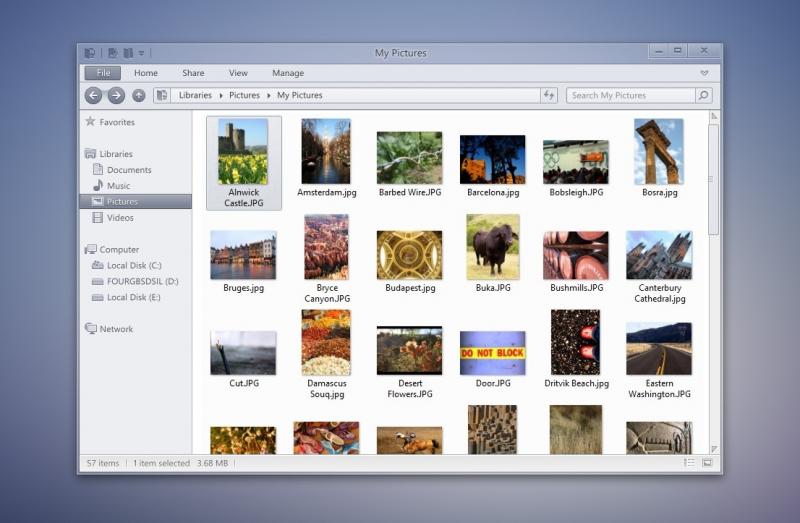This screenshot has width=800, height=523.
Task: Select the Bruges.jpg thumbnail
Action: (243, 255)
